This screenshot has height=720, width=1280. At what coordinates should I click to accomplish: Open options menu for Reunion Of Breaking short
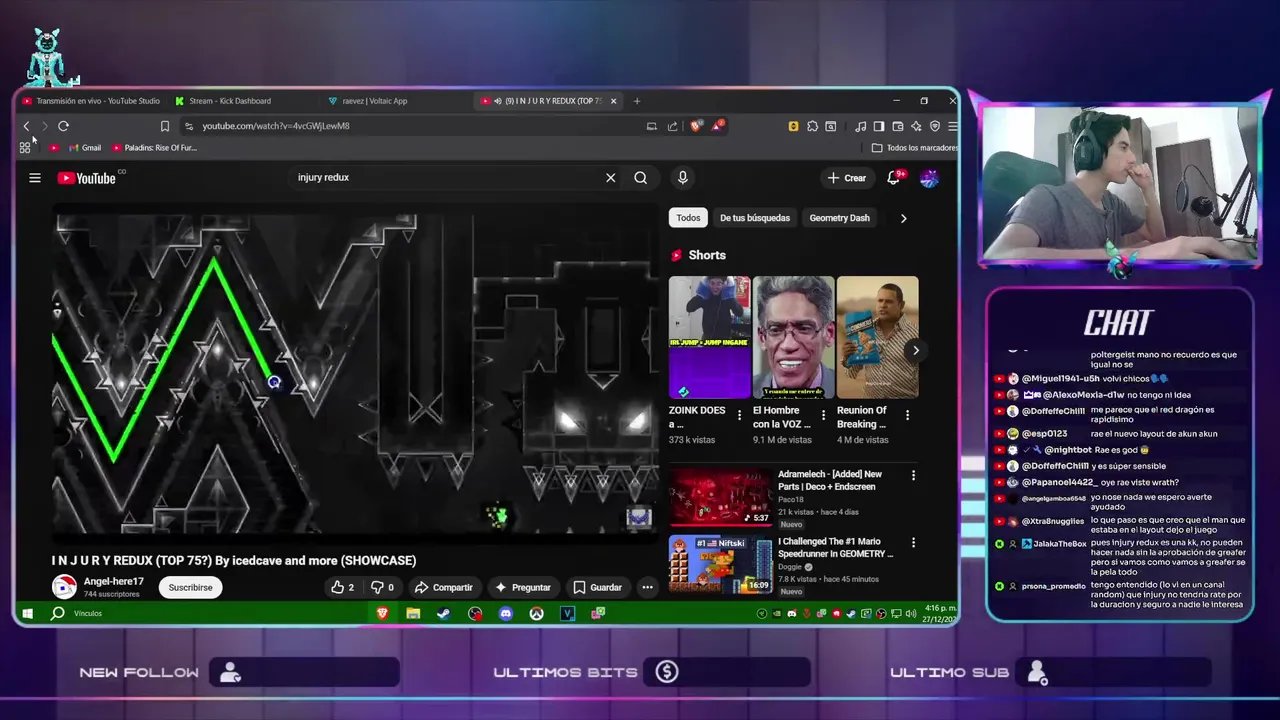[907, 415]
